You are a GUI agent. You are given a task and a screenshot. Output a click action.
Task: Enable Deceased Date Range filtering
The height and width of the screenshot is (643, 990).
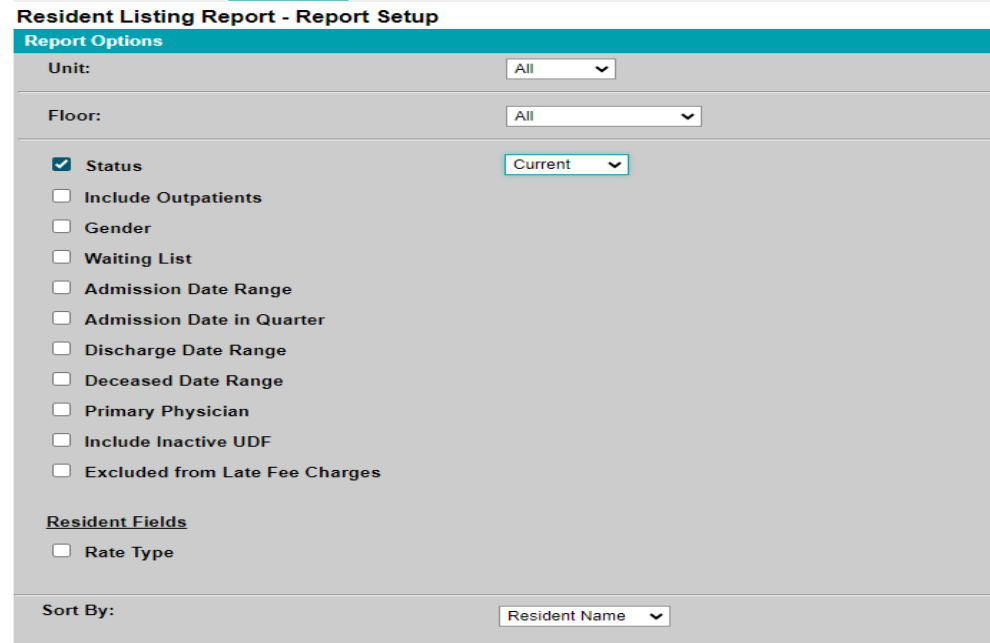[62, 380]
